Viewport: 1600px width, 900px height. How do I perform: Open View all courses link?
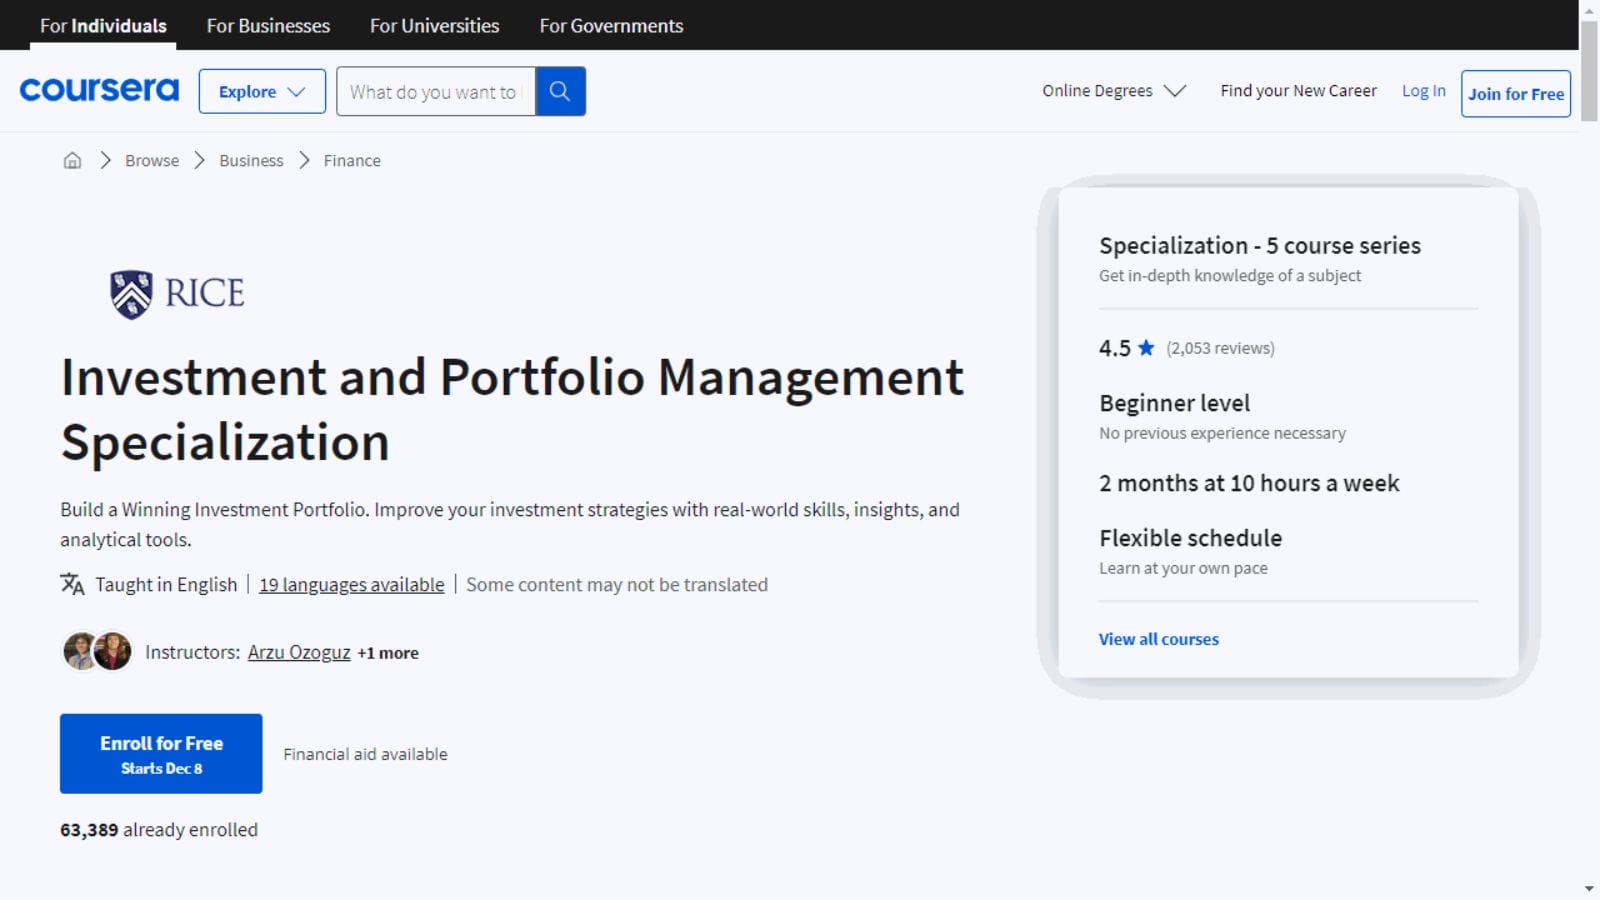(1159, 639)
